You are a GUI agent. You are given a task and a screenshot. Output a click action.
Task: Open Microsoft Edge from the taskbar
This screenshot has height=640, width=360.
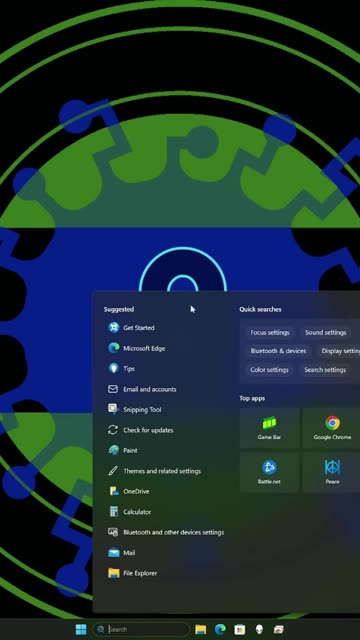point(220,629)
